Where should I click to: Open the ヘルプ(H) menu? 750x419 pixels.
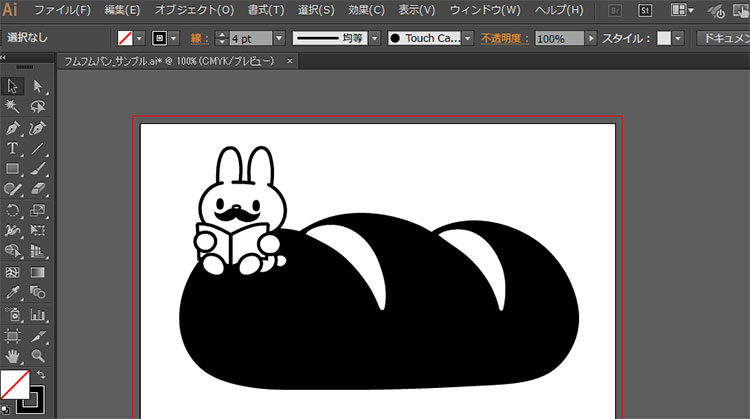pyautogui.click(x=559, y=10)
